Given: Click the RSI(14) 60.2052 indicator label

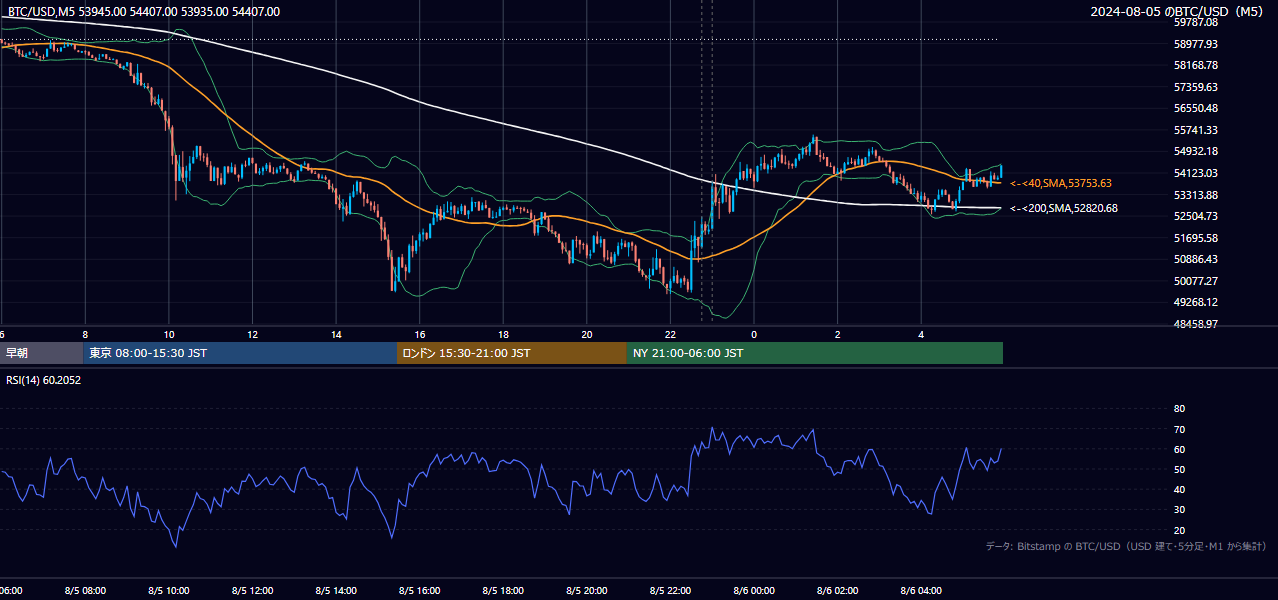Looking at the screenshot, I should point(44,380).
